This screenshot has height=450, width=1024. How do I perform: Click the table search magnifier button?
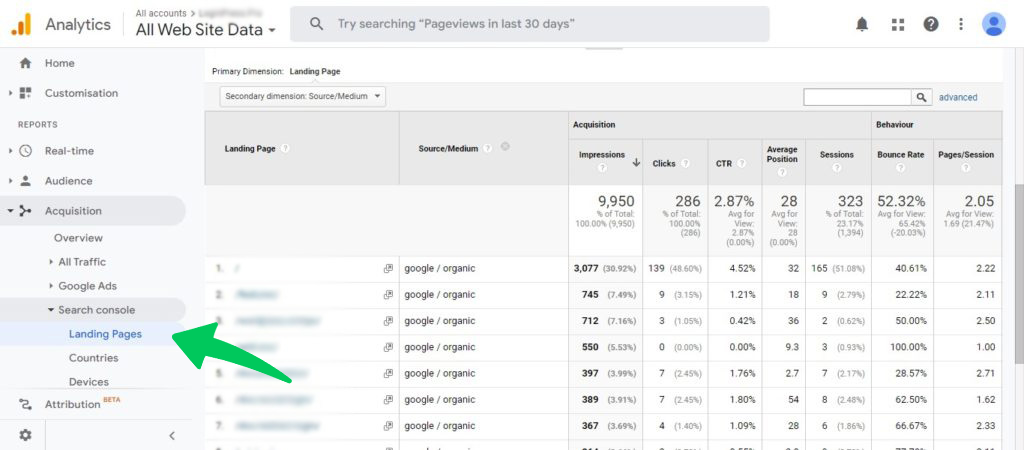pos(921,97)
